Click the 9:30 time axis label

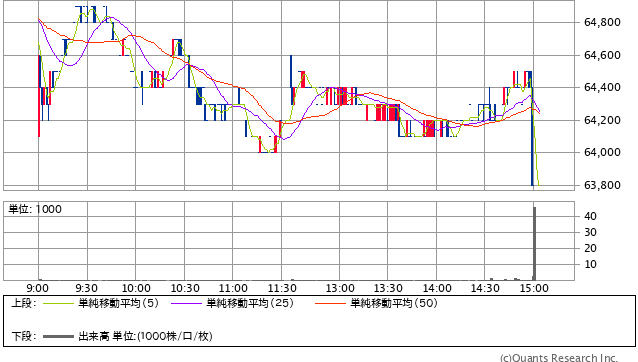pos(86,288)
